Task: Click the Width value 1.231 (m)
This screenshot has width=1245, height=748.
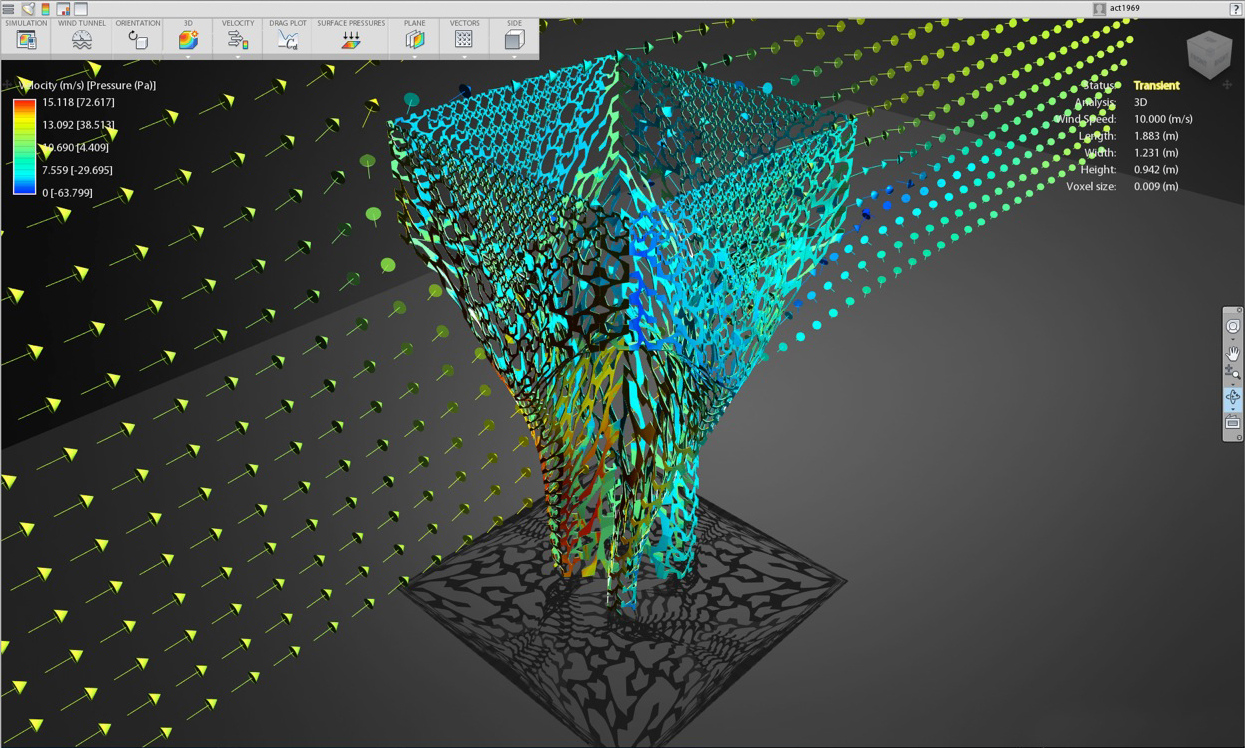Action: coord(1156,153)
